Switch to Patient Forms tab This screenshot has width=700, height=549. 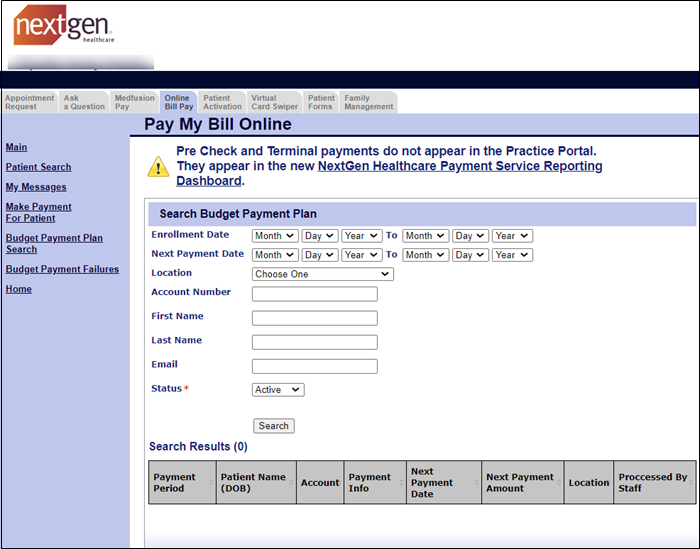pyautogui.click(x=321, y=102)
